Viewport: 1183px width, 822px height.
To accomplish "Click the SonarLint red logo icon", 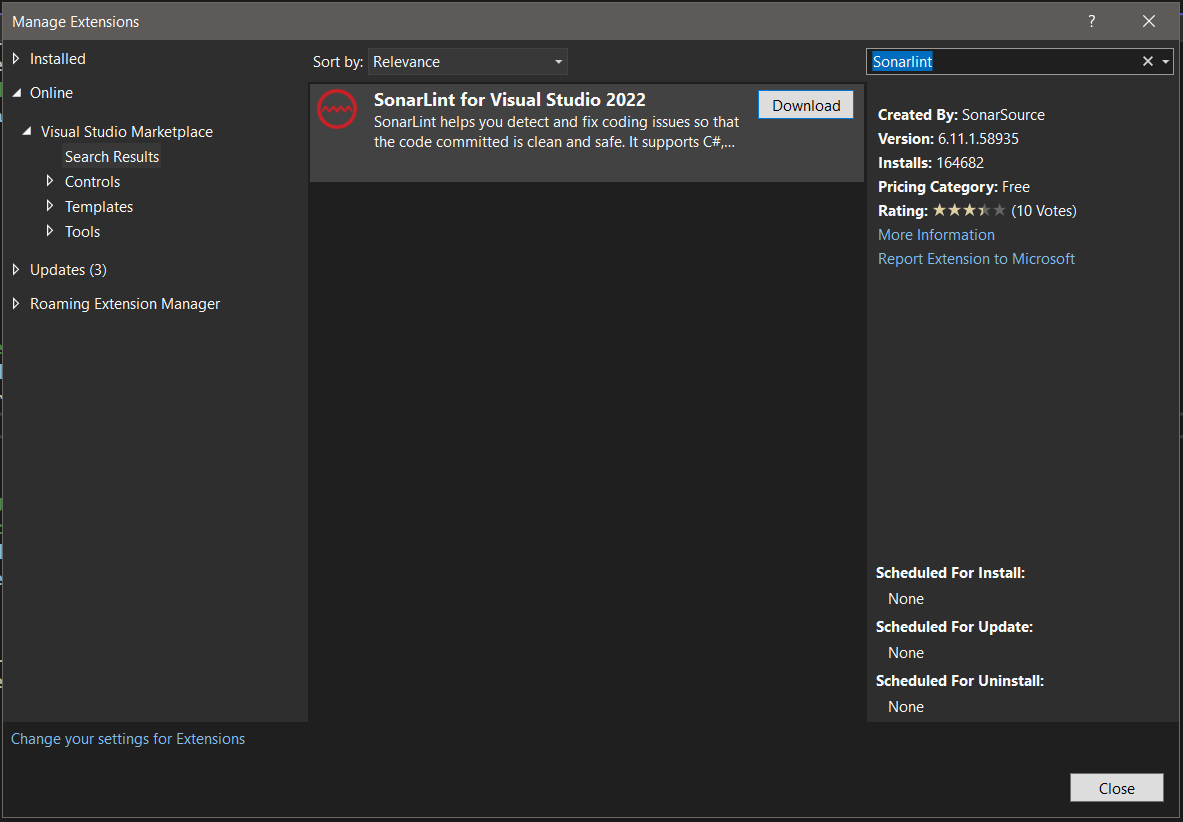I will (x=336, y=109).
